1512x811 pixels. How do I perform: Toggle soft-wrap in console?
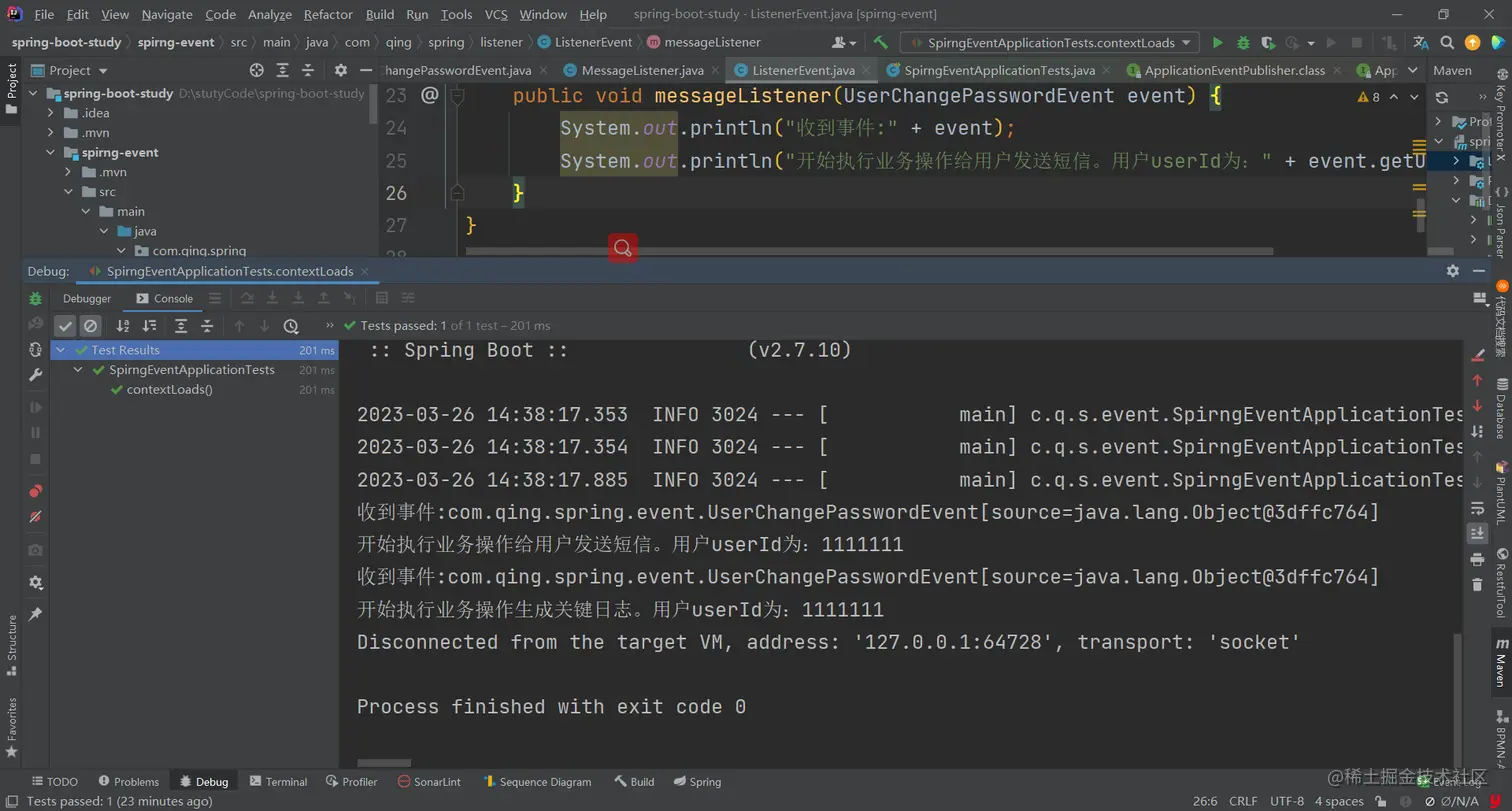[x=1477, y=507]
